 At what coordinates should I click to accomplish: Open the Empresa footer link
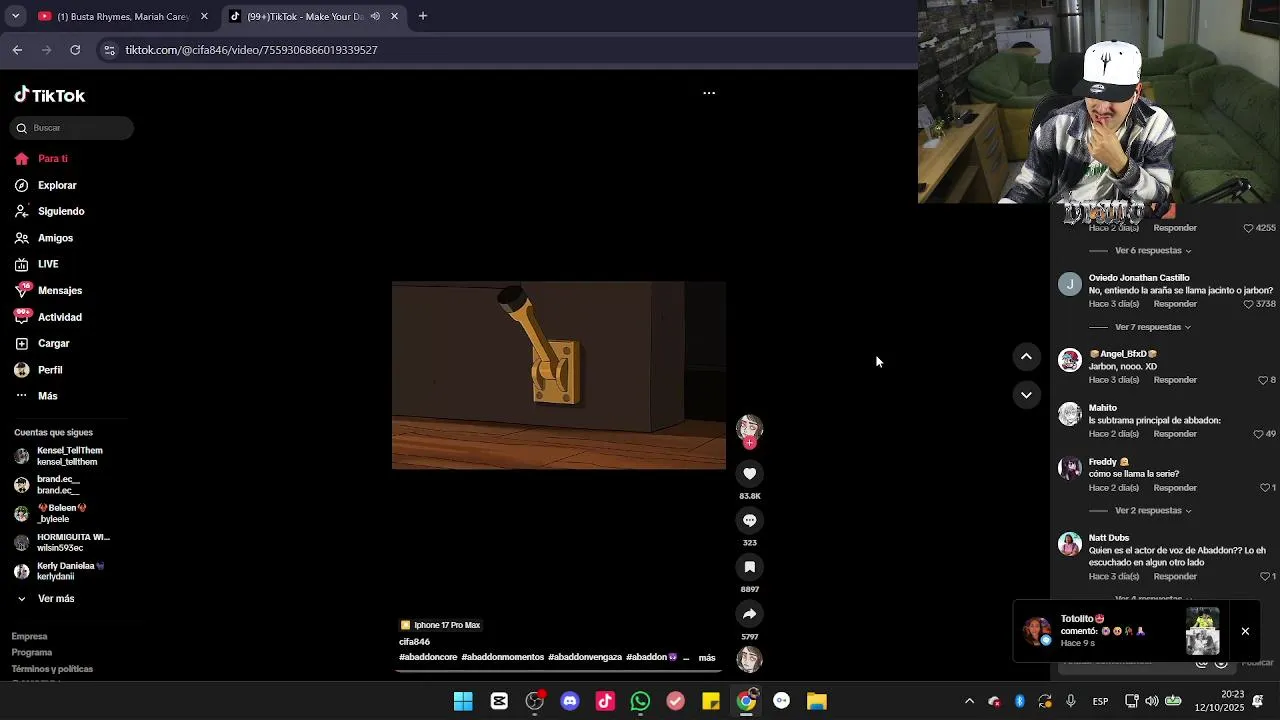[29, 637]
